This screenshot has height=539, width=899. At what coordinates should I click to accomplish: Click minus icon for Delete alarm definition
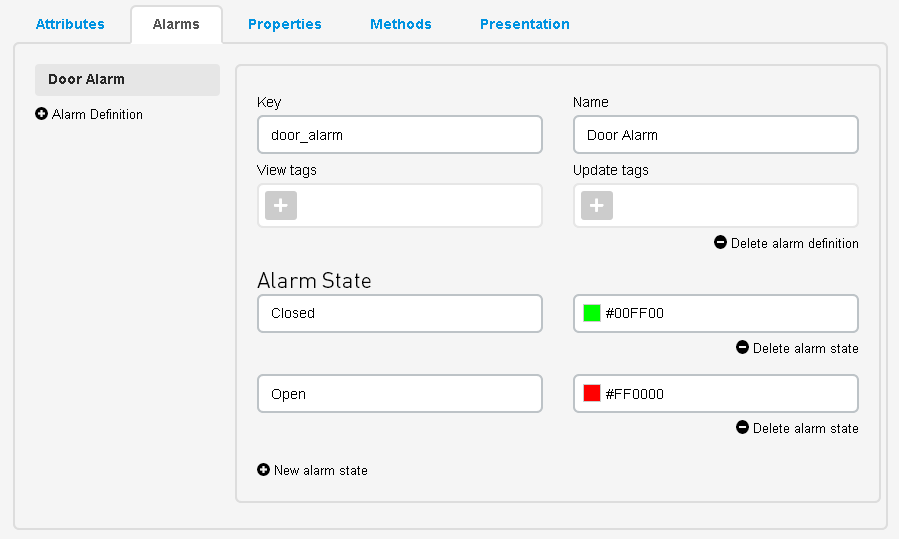tap(720, 243)
